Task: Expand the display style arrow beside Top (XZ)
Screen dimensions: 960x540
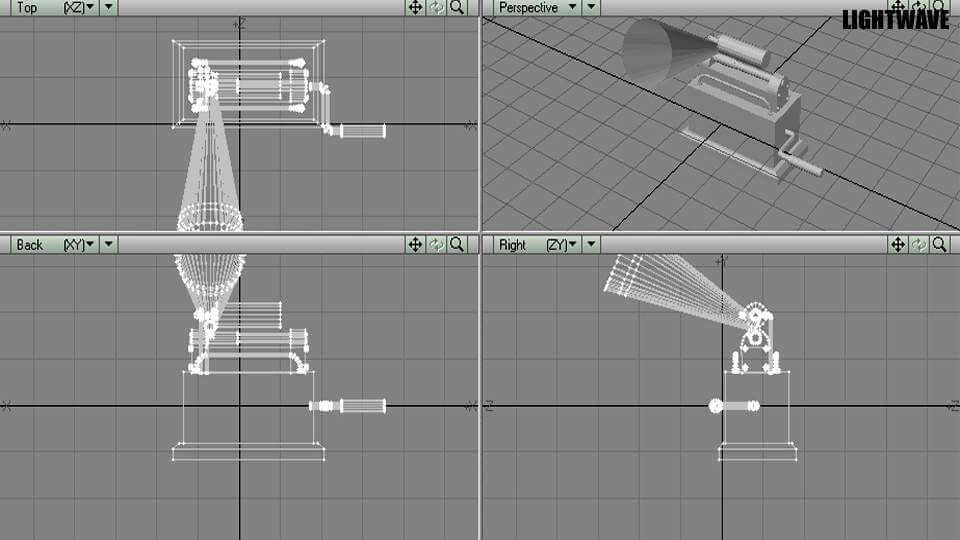Action: (x=109, y=7)
